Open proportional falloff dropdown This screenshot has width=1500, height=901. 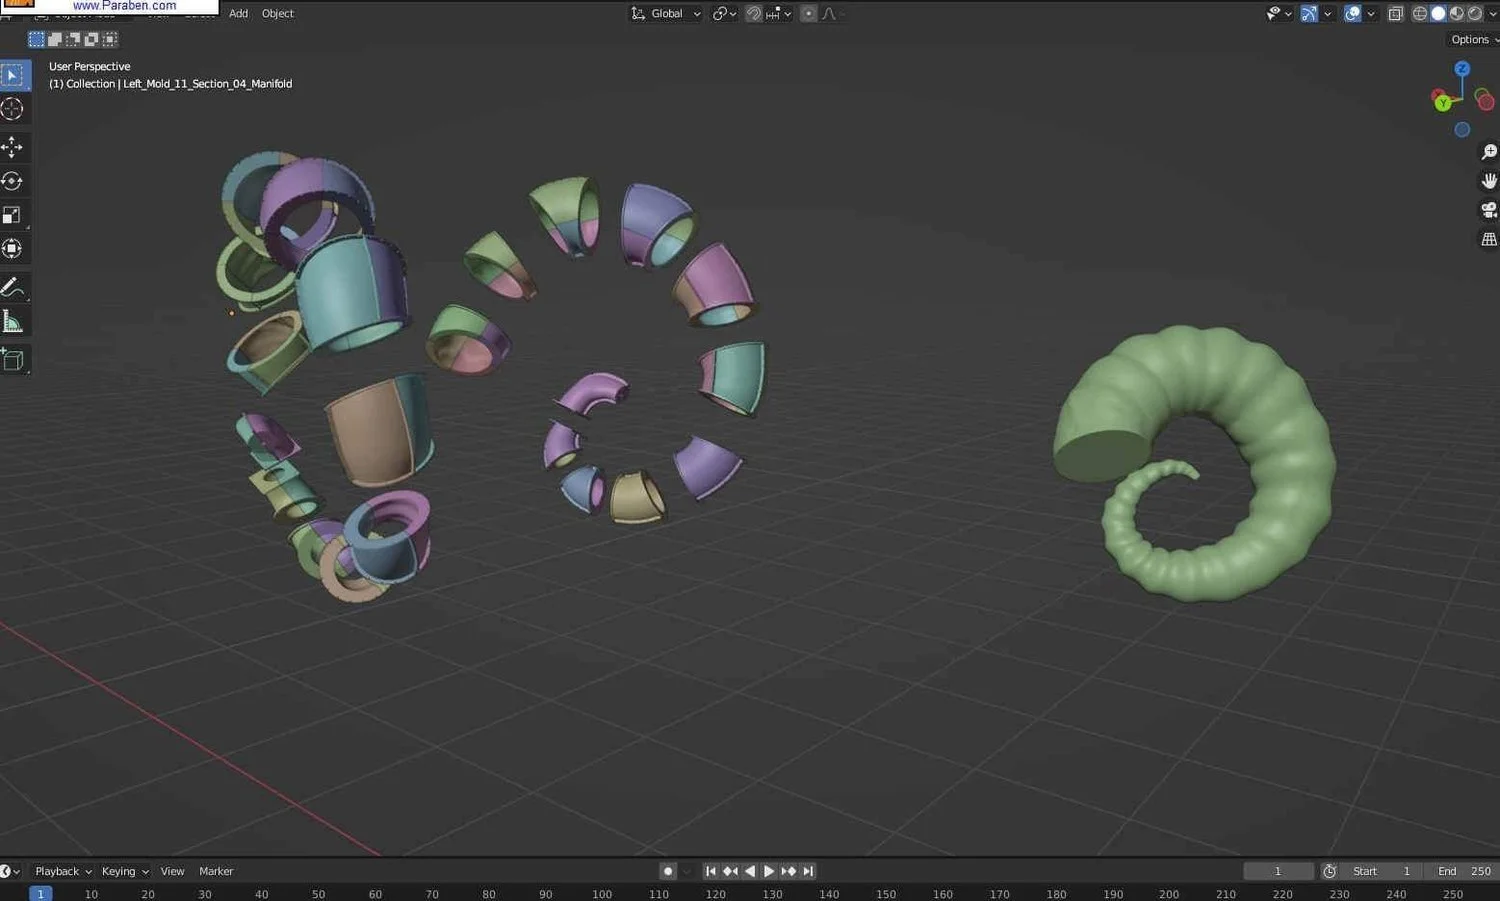(832, 14)
